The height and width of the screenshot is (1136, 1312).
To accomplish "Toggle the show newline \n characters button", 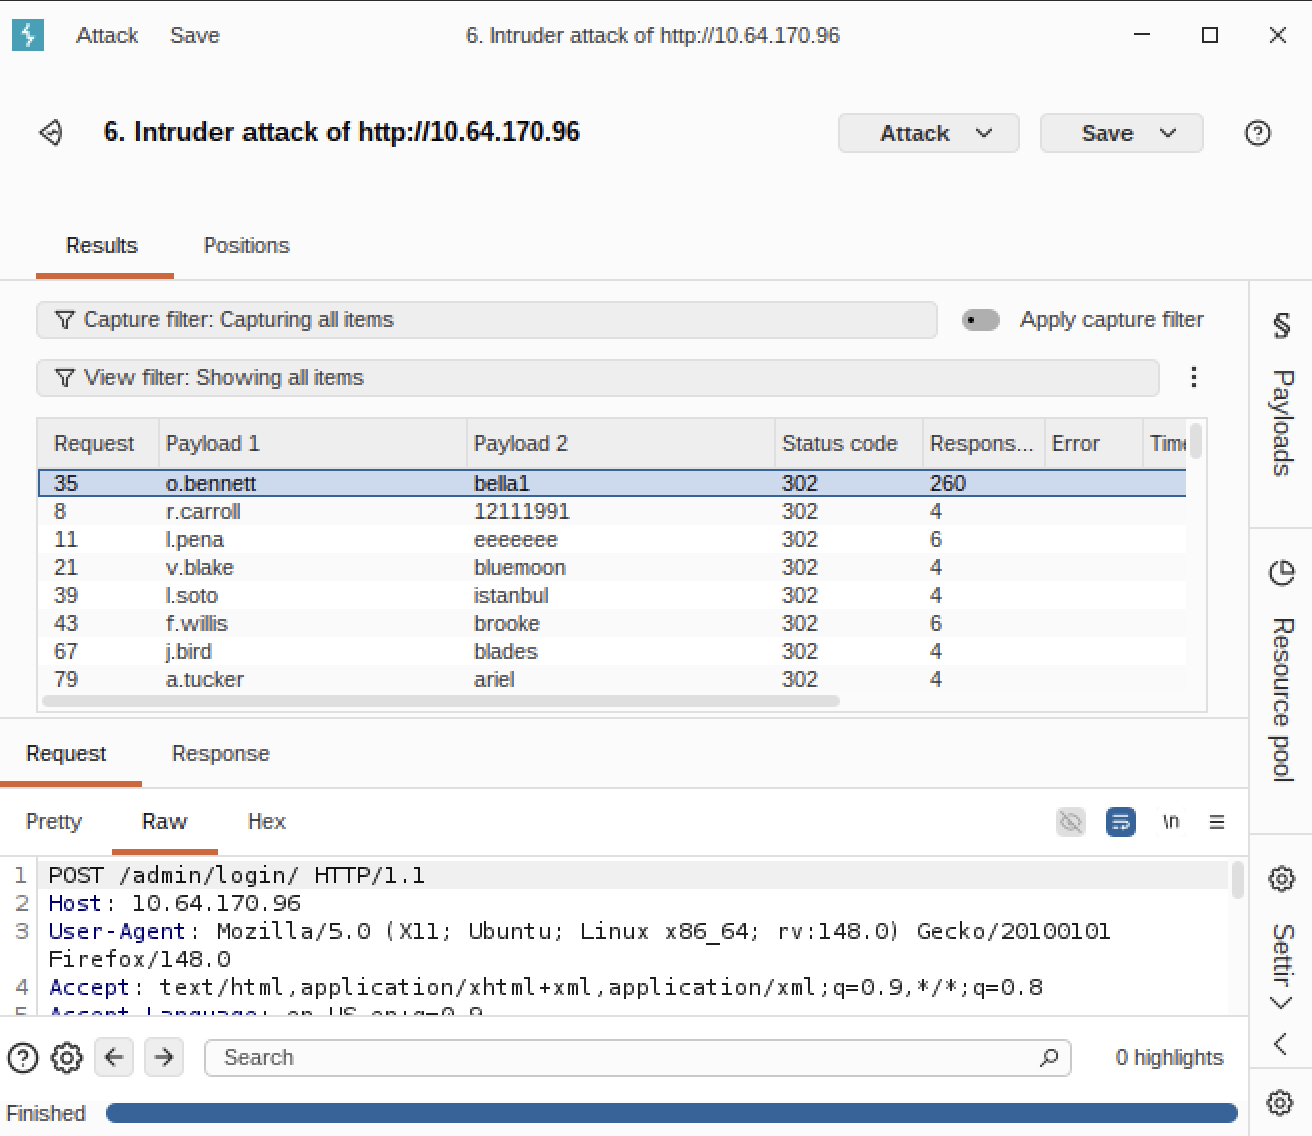I will click(1170, 822).
